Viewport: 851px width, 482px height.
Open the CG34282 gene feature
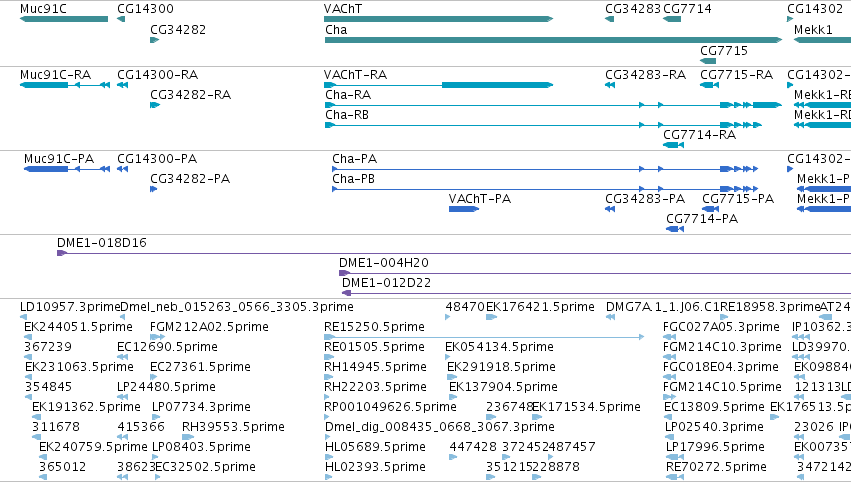(155, 40)
